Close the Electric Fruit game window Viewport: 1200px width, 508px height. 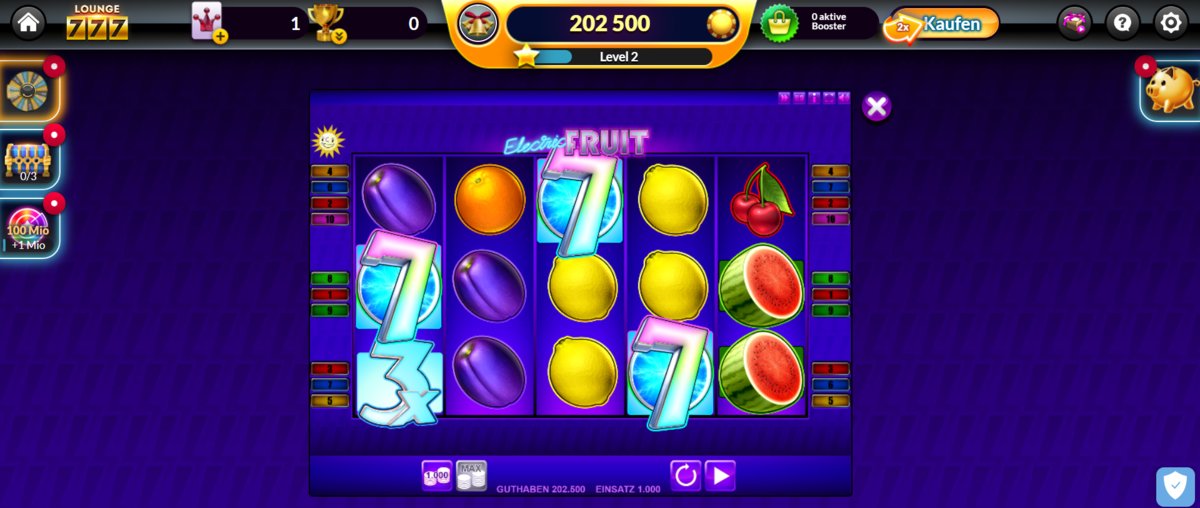[876, 107]
